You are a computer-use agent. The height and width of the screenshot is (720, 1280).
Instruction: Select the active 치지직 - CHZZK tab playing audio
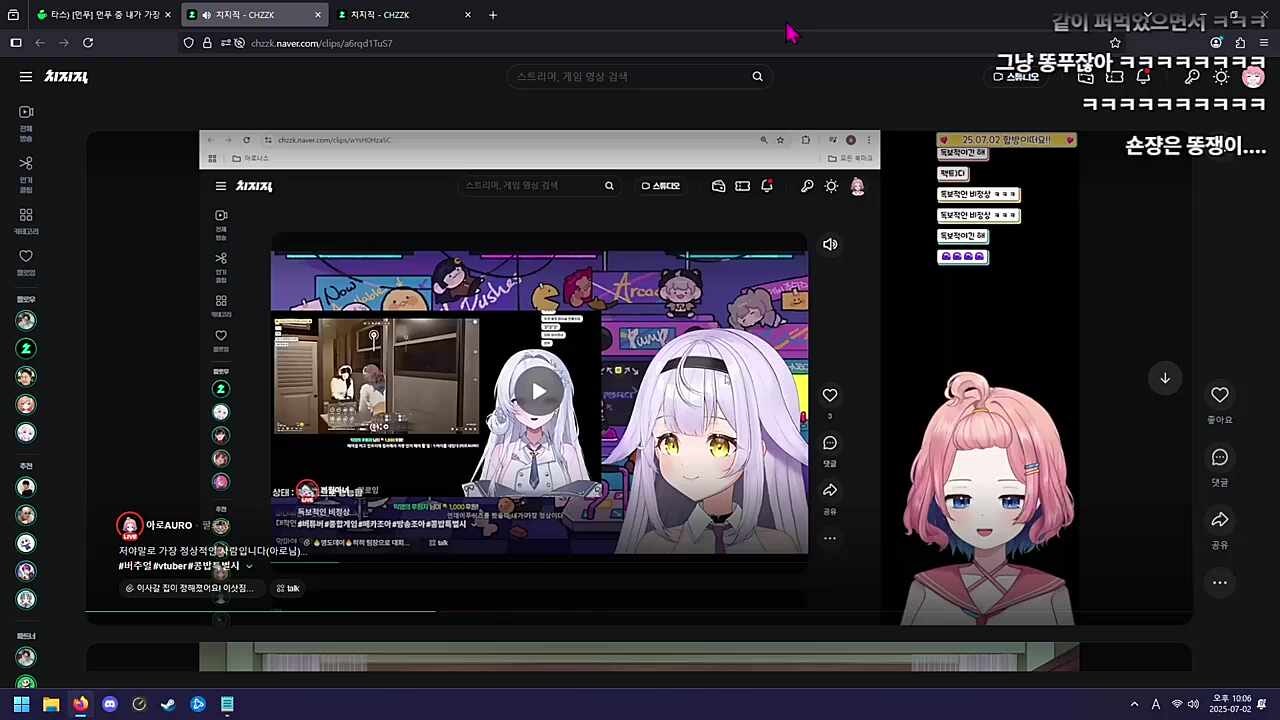[x=255, y=15]
